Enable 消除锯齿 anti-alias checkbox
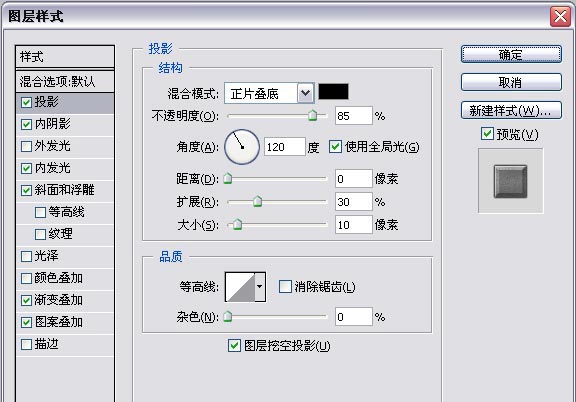This screenshot has width=576, height=402. point(285,287)
